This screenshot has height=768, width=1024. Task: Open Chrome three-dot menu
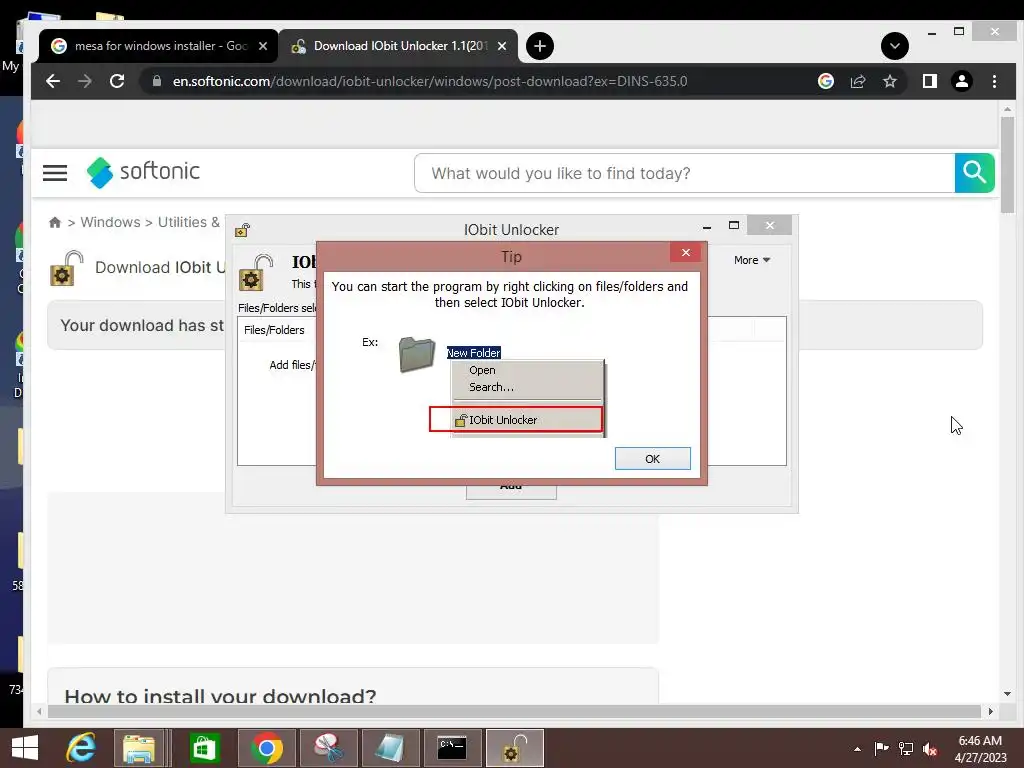(994, 81)
